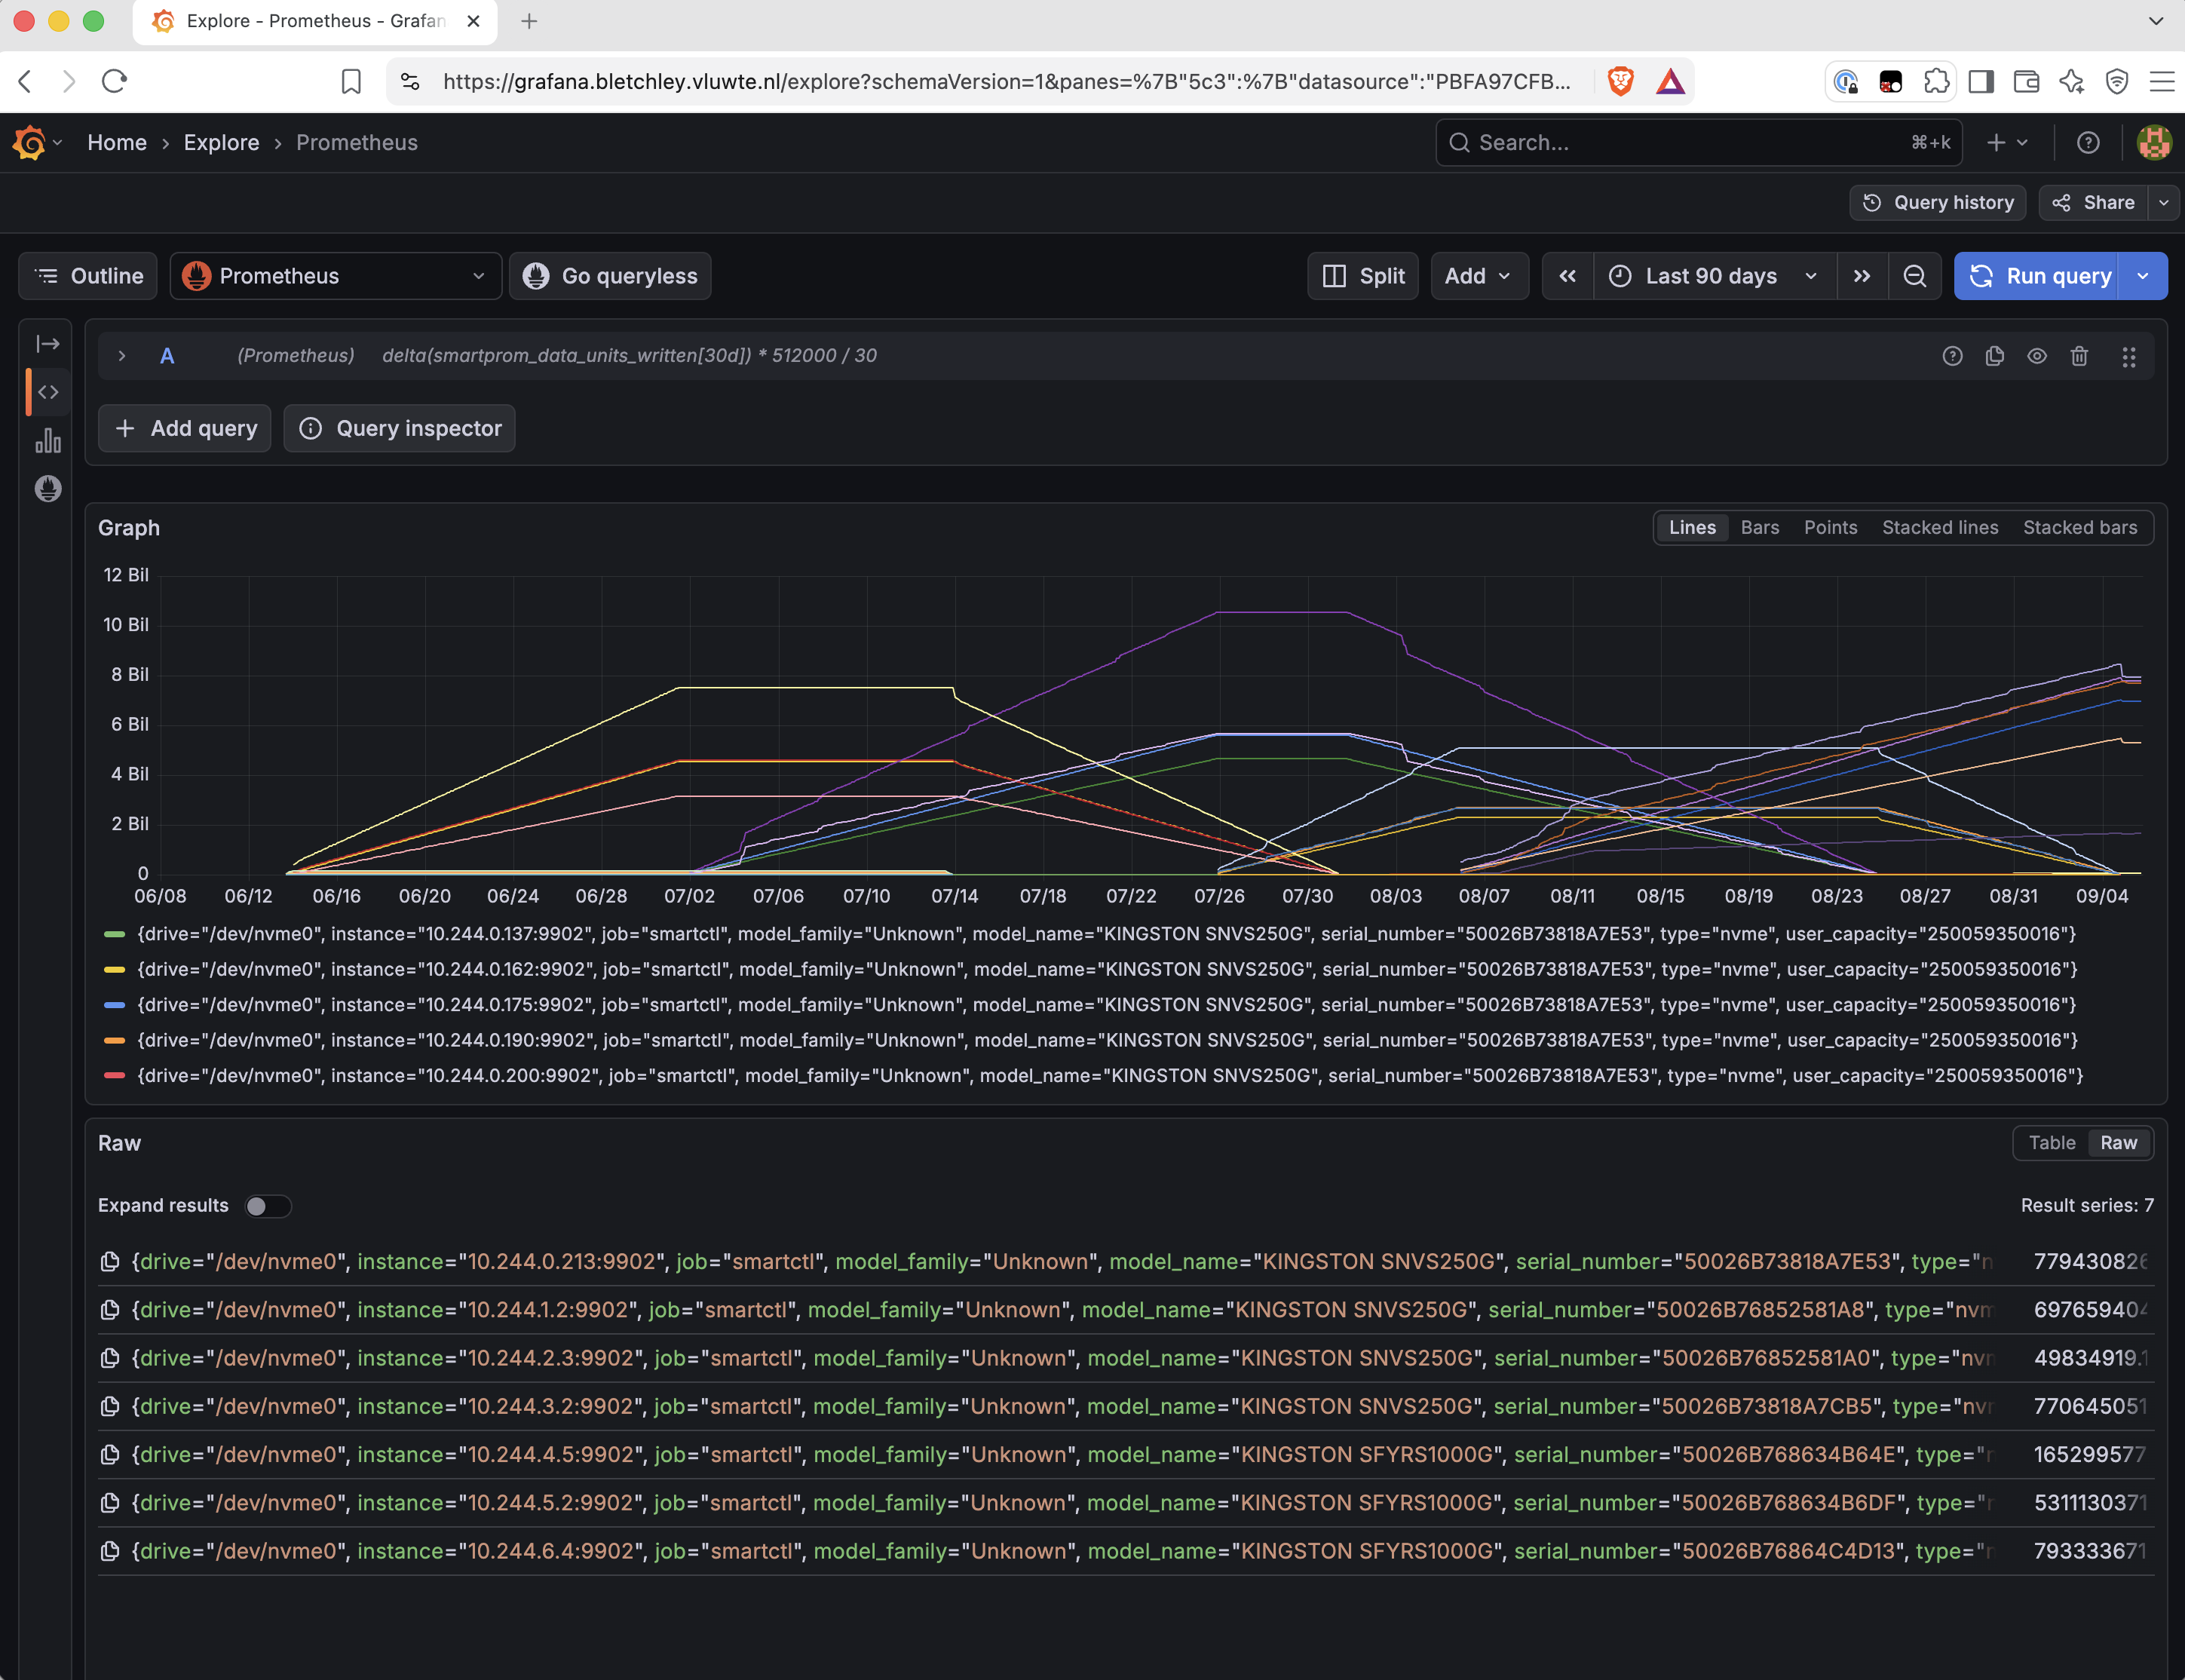2185x1680 pixels.
Task: Click the Run query button
Action: coord(2038,276)
